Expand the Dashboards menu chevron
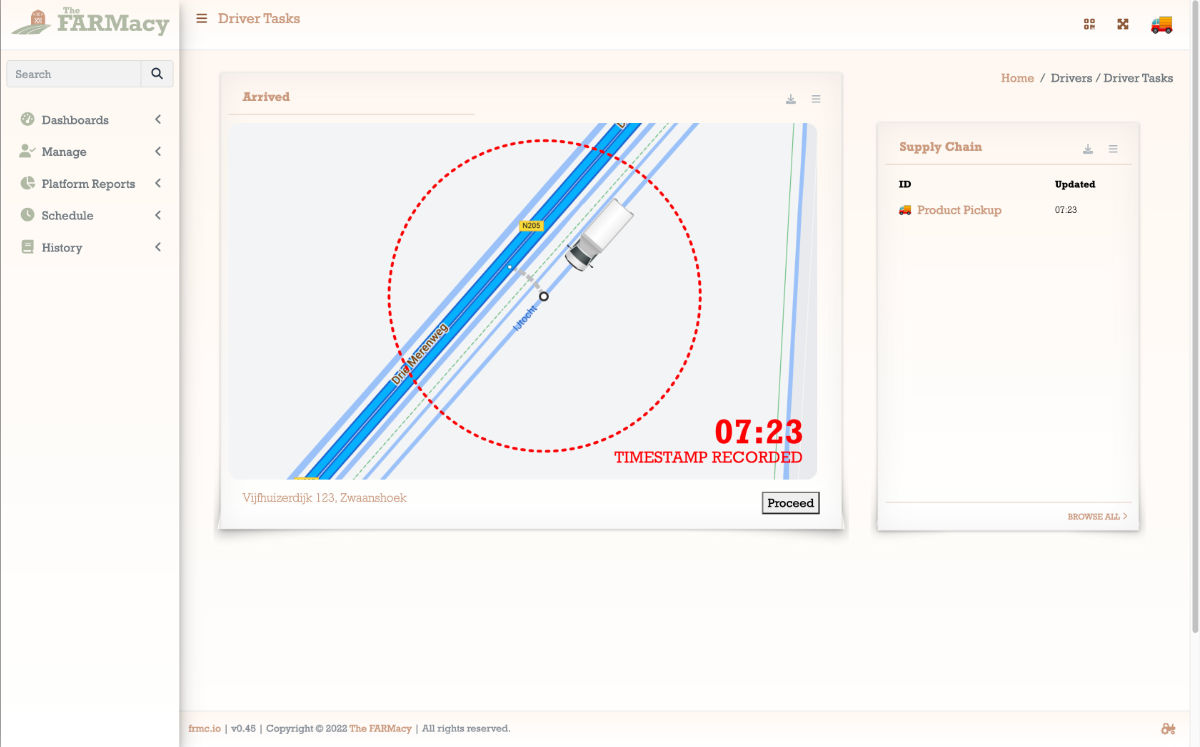The width and height of the screenshot is (1200, 747). 158,120
